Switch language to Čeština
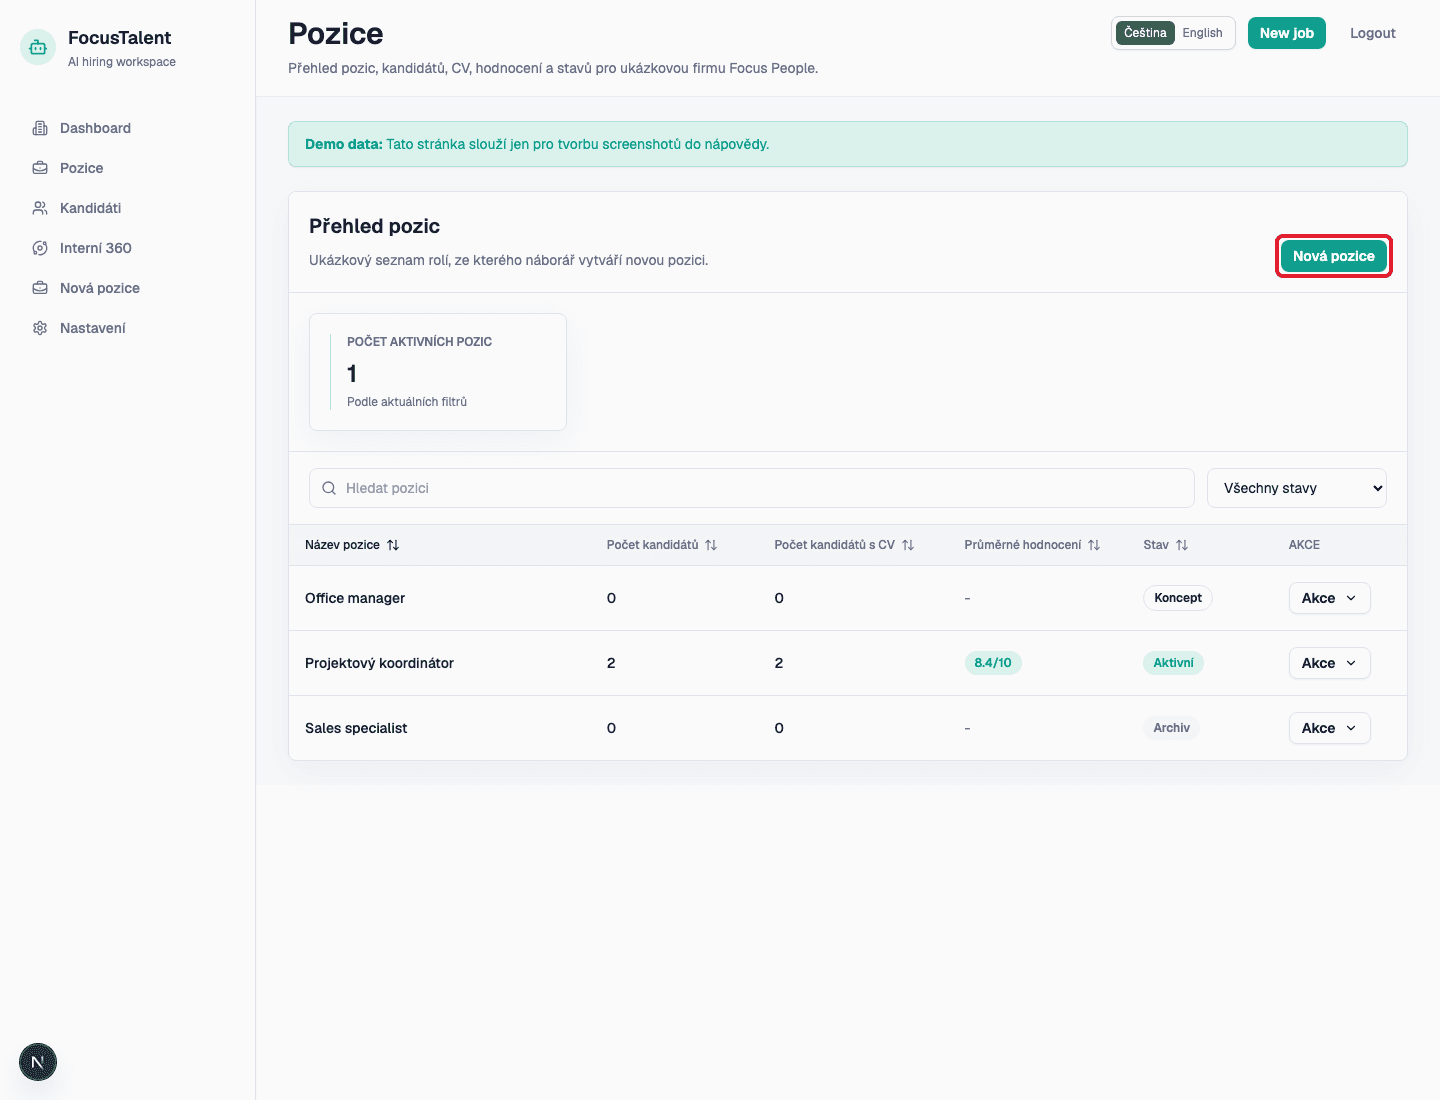The width and height of the screenshot is (1440, 1100). [1145, 33]
